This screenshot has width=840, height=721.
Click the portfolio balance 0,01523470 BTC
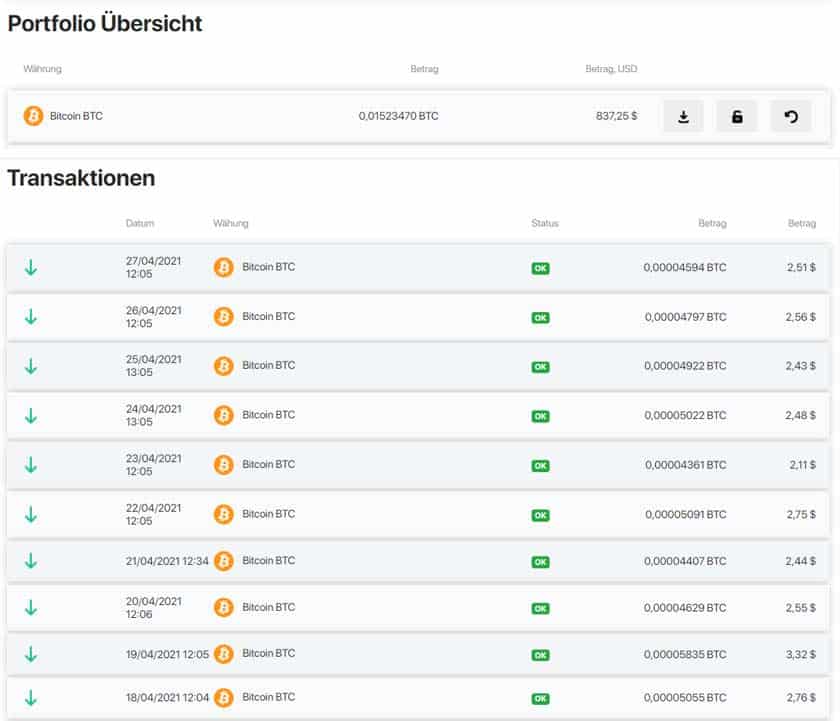(399, 116)
